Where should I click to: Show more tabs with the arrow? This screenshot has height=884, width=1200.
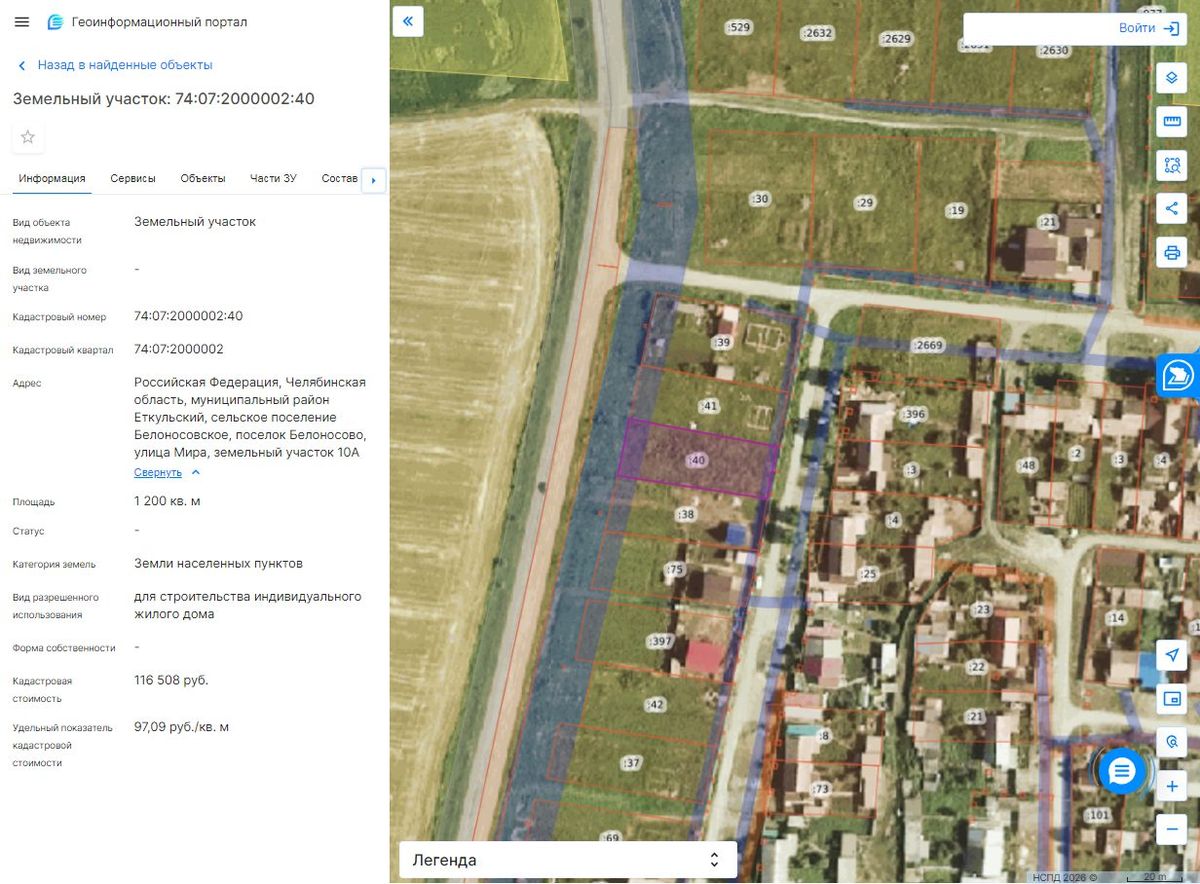coord(373,180)
